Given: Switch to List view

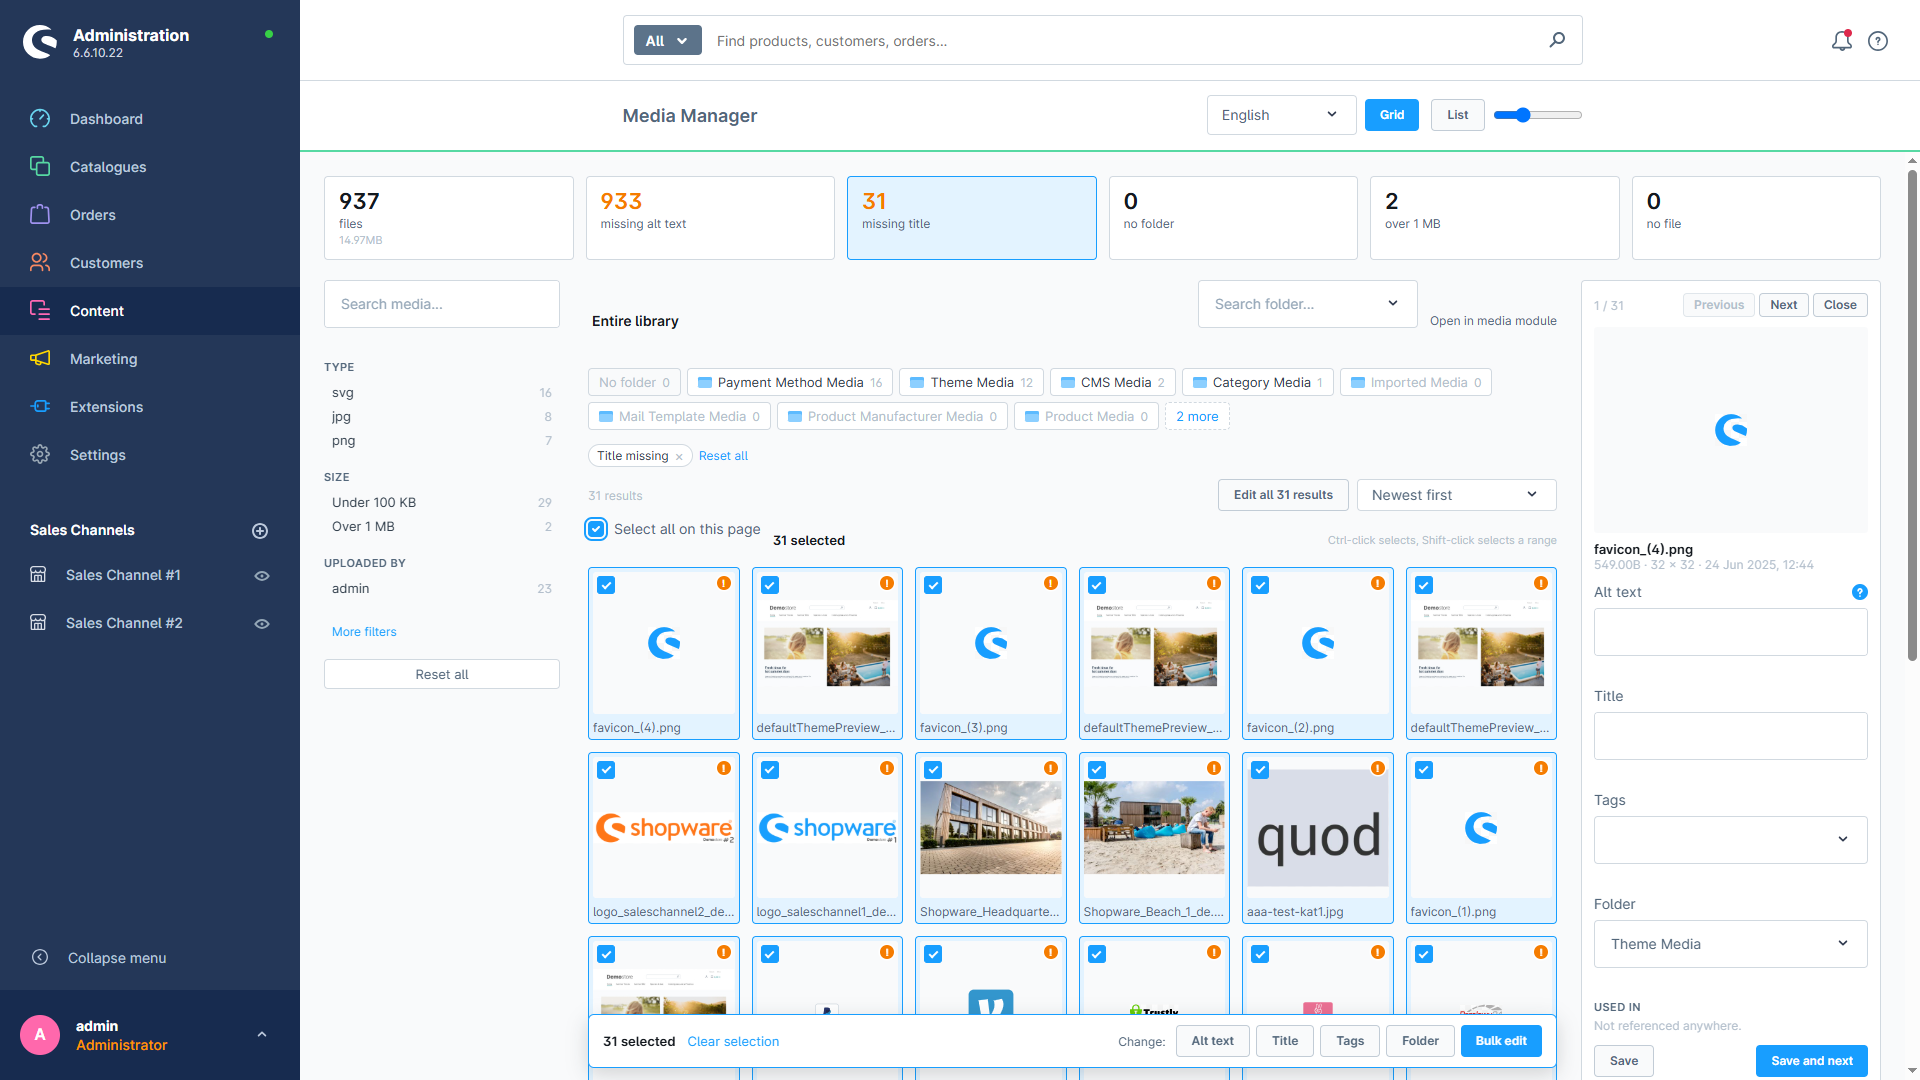Looking at the screenshot, I should point(1457,115).
